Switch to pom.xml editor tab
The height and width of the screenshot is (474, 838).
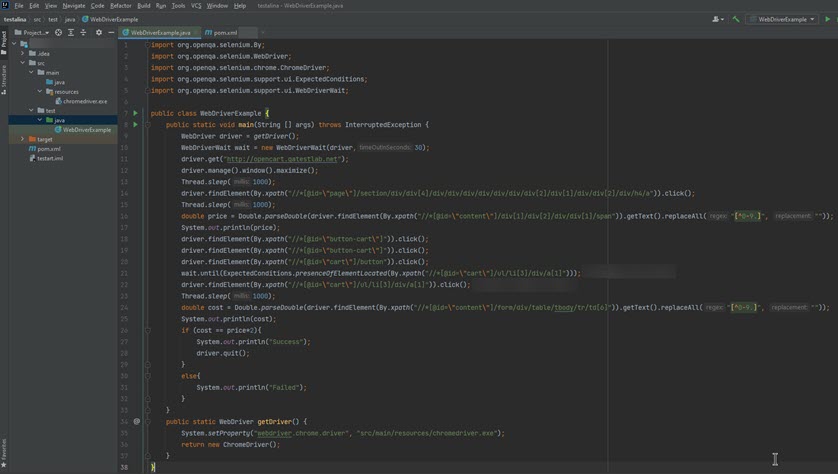[221, 33]
